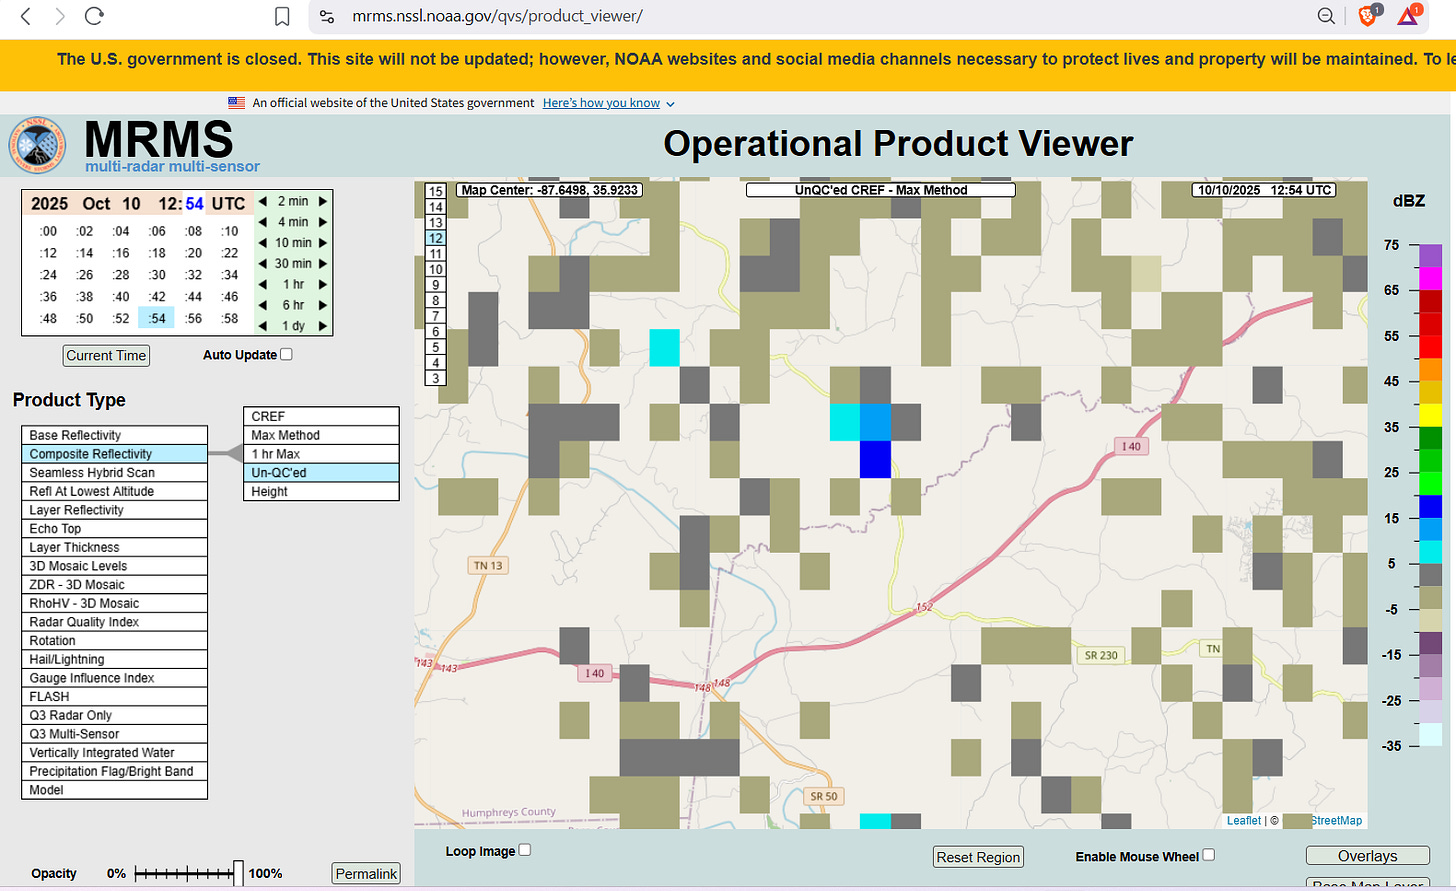Check the Loop Image box
The height and width of the screenshot is (891, 1456).
525,850
